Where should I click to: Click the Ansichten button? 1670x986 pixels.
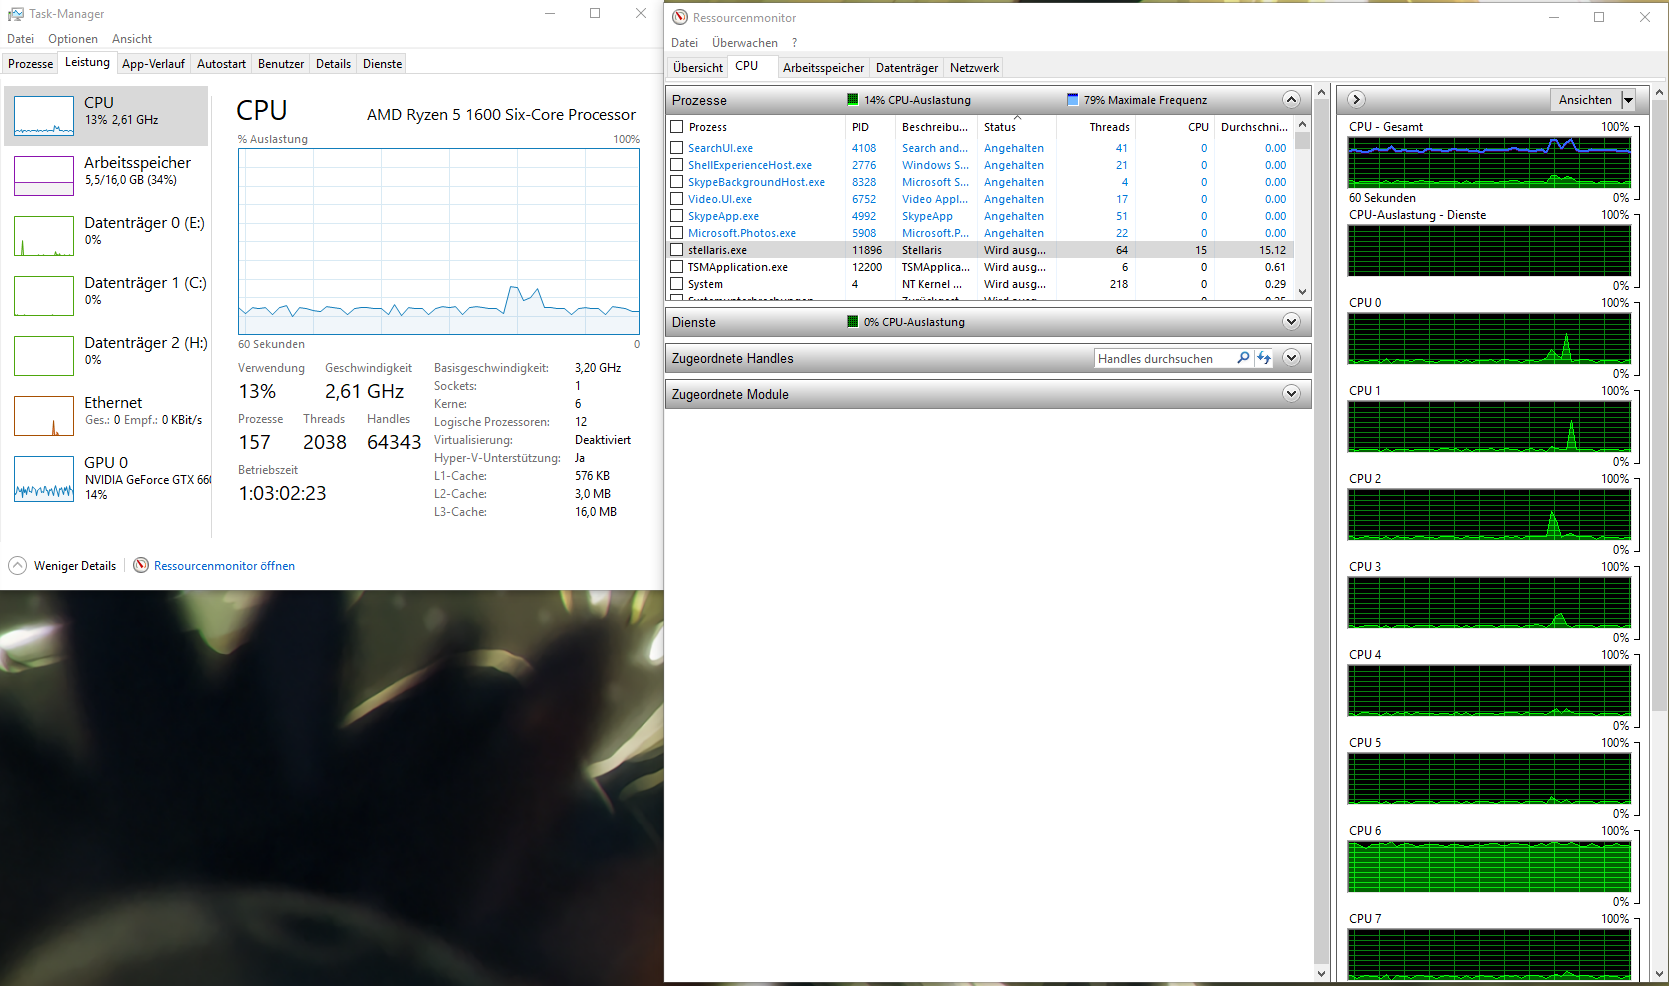1585,100
